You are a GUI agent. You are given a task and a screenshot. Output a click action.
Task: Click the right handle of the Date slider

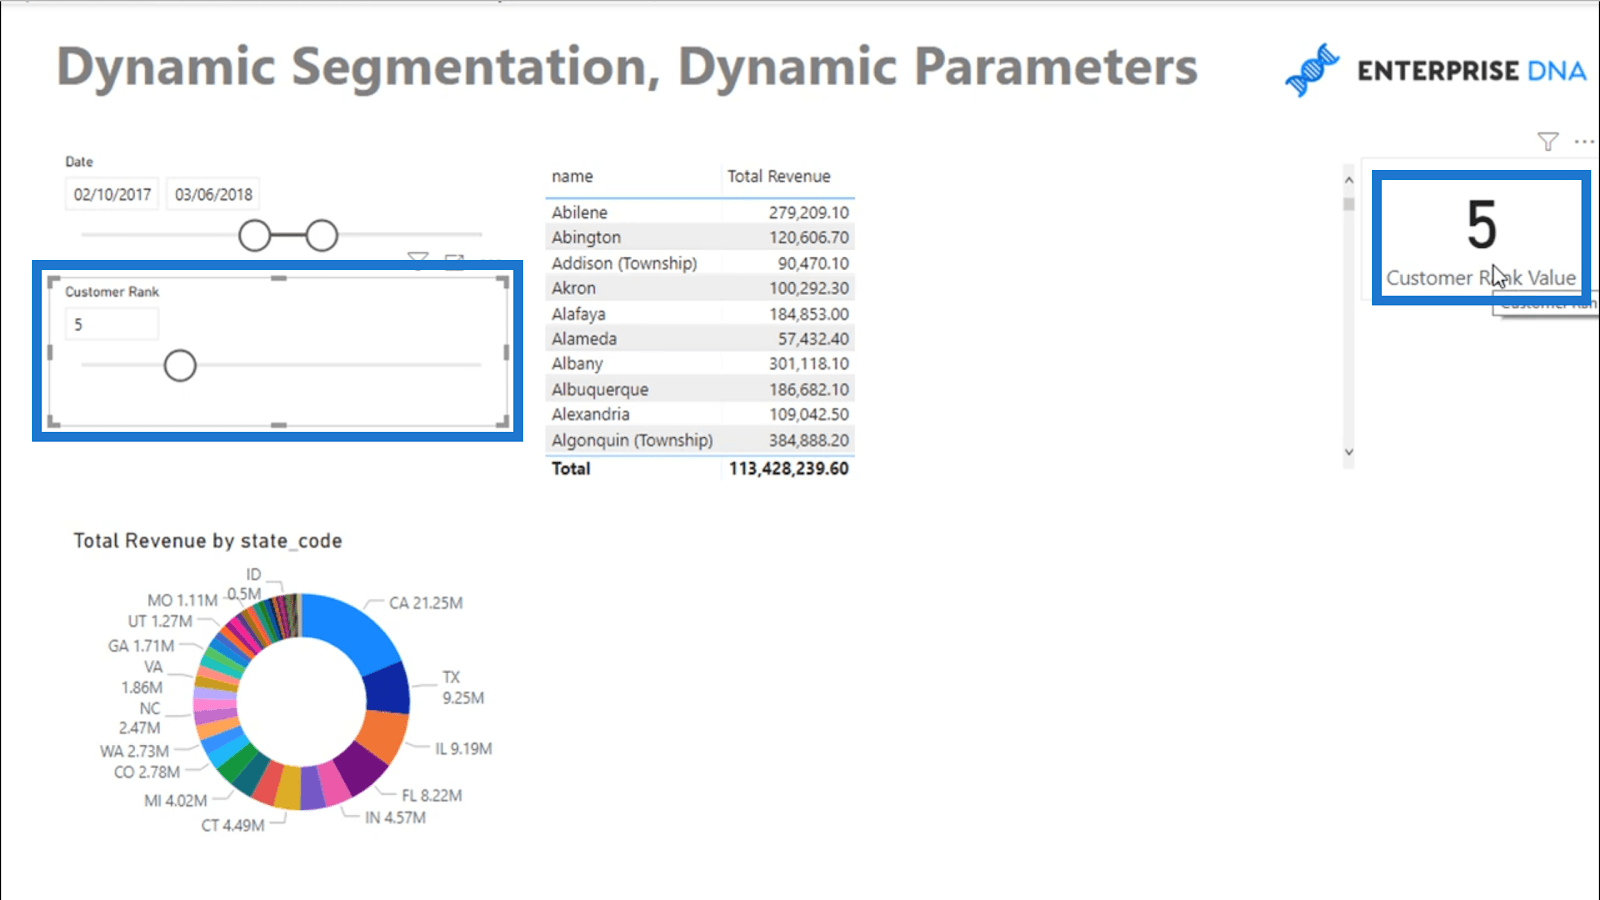[x=322, y=236]
